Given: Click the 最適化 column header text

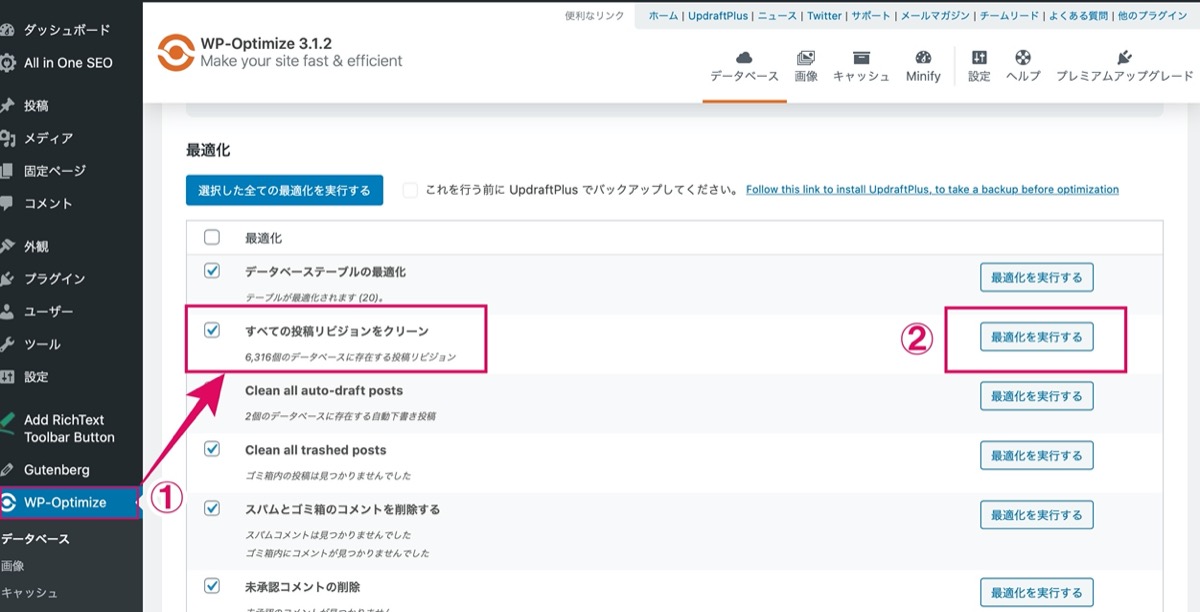Looking at the screenshot, I should 263,239.
